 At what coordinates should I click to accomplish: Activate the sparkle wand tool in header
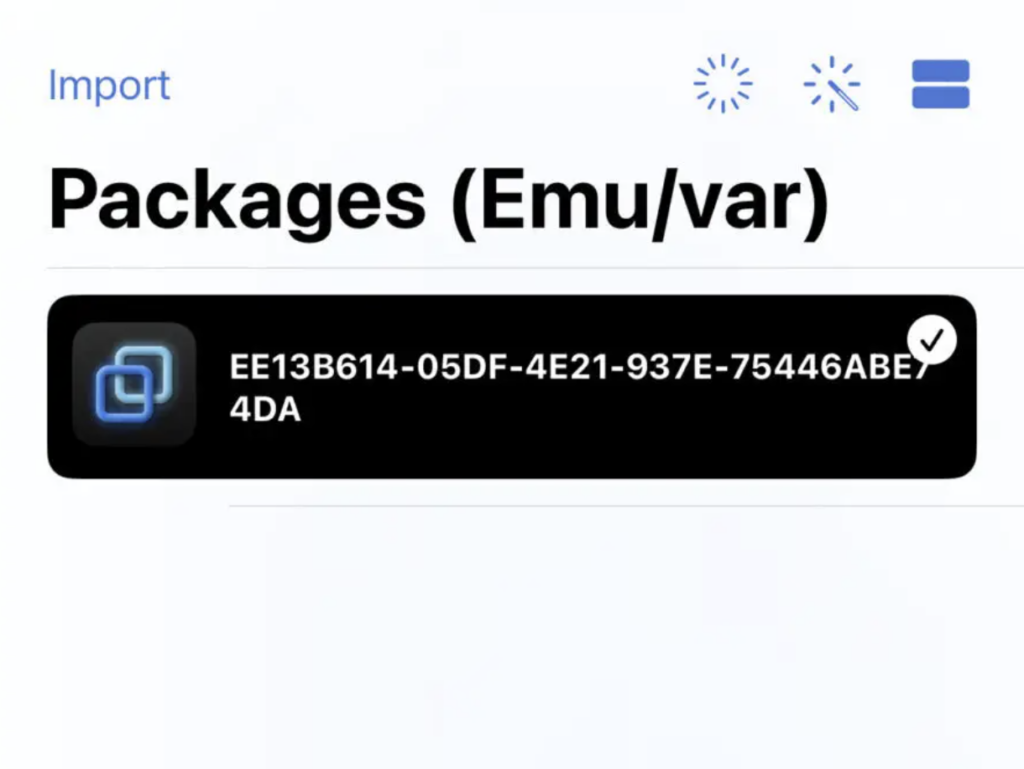[x=831, y=84]
